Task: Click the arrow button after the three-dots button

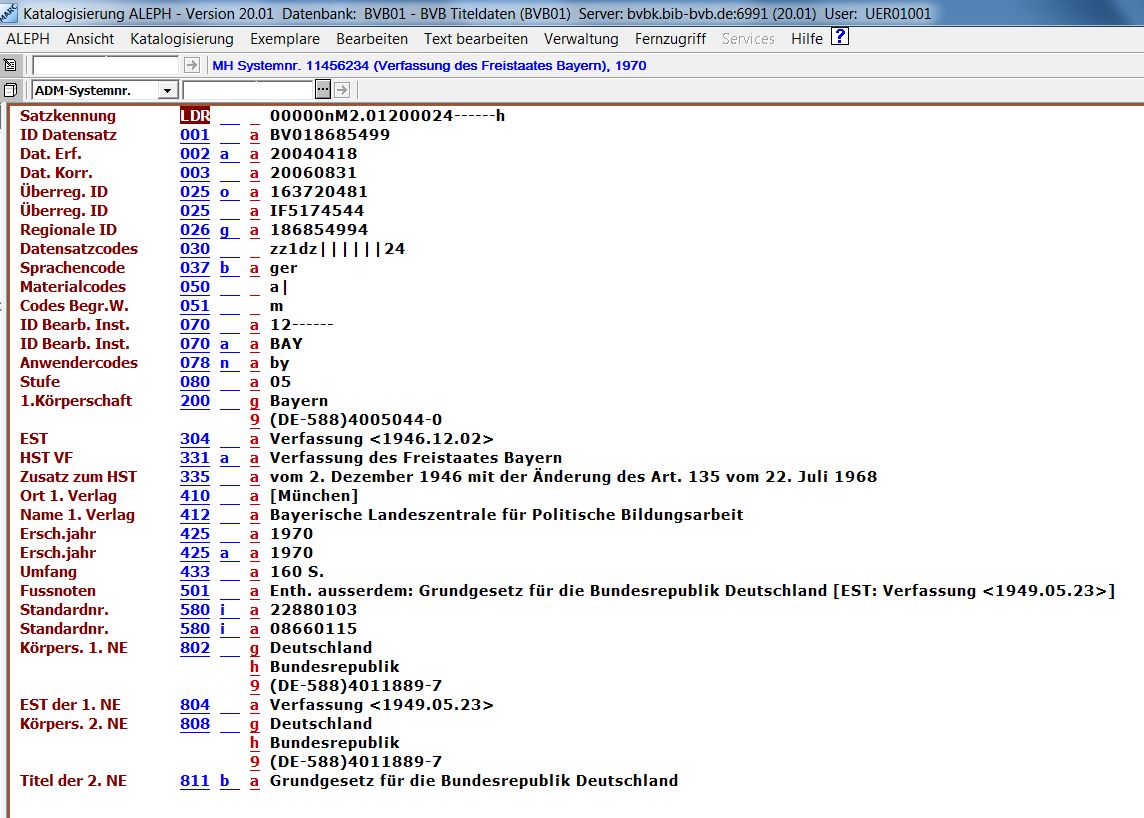Action: pyautogui.click(x=341, y=90)
